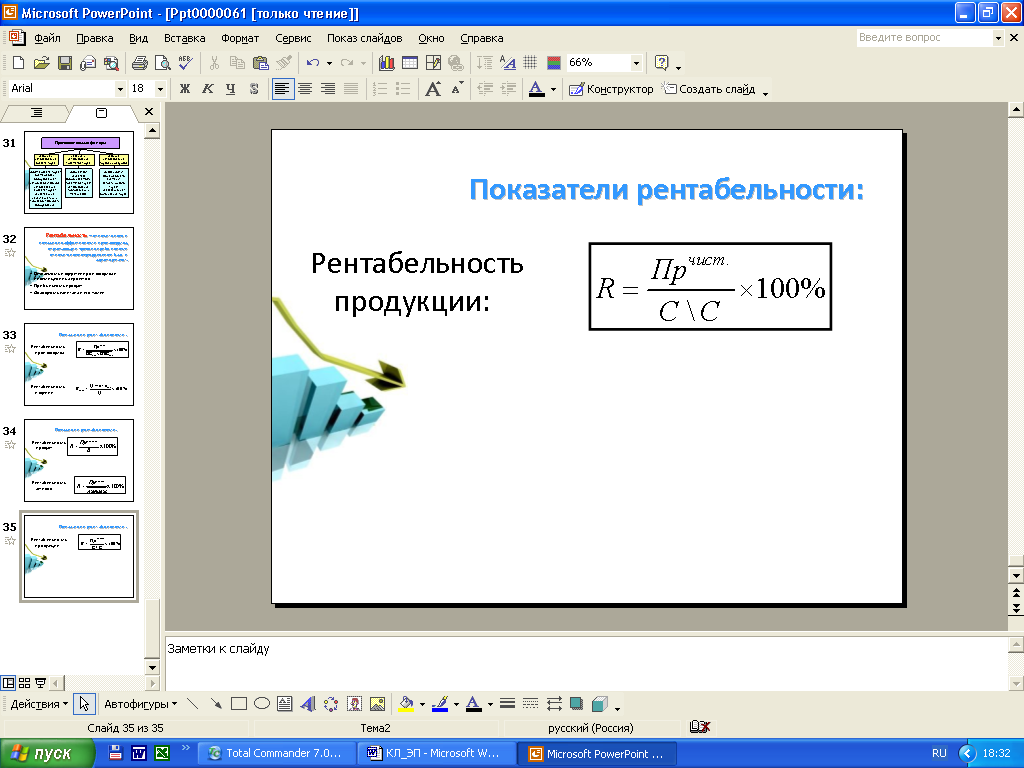Insert WordArt from drawing toolbar
The image size is (1024, 768).
click(308, 704)
